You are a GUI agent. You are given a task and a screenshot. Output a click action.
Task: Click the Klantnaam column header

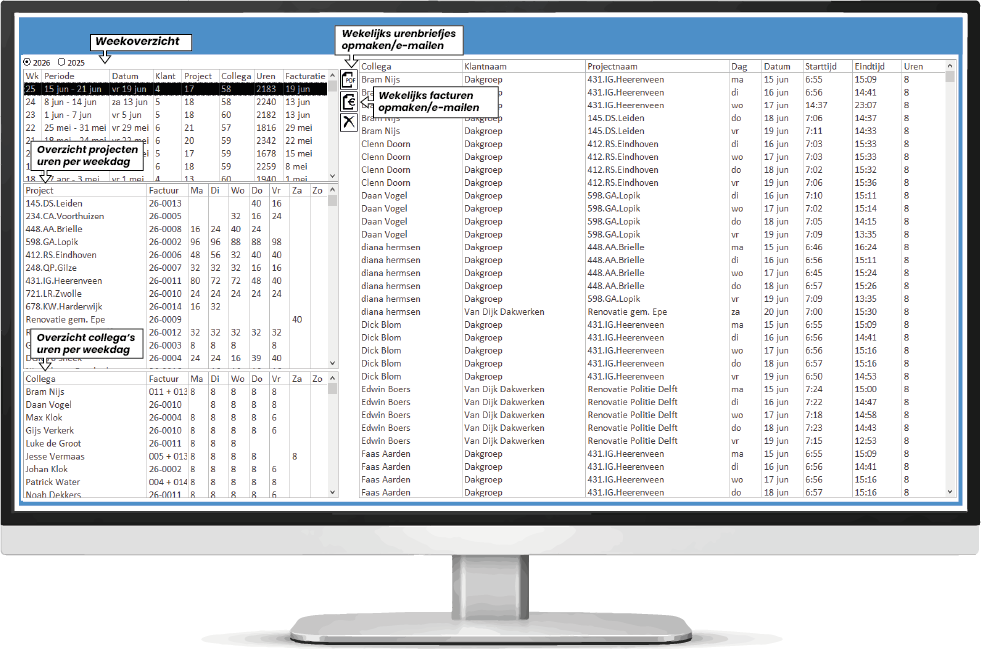pos(523,66)
